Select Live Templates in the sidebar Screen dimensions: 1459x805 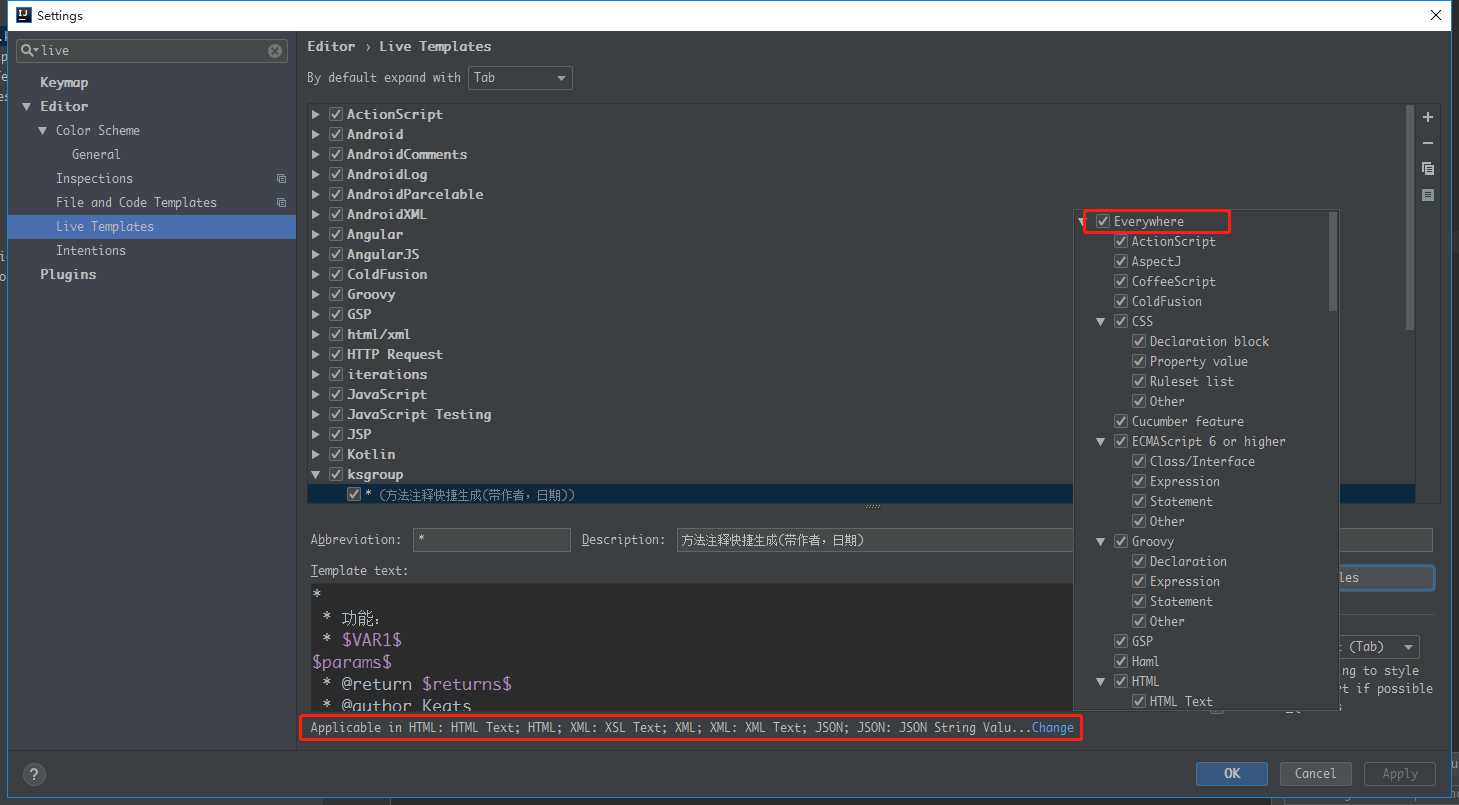pyautogui.click(x=151, y=227)
